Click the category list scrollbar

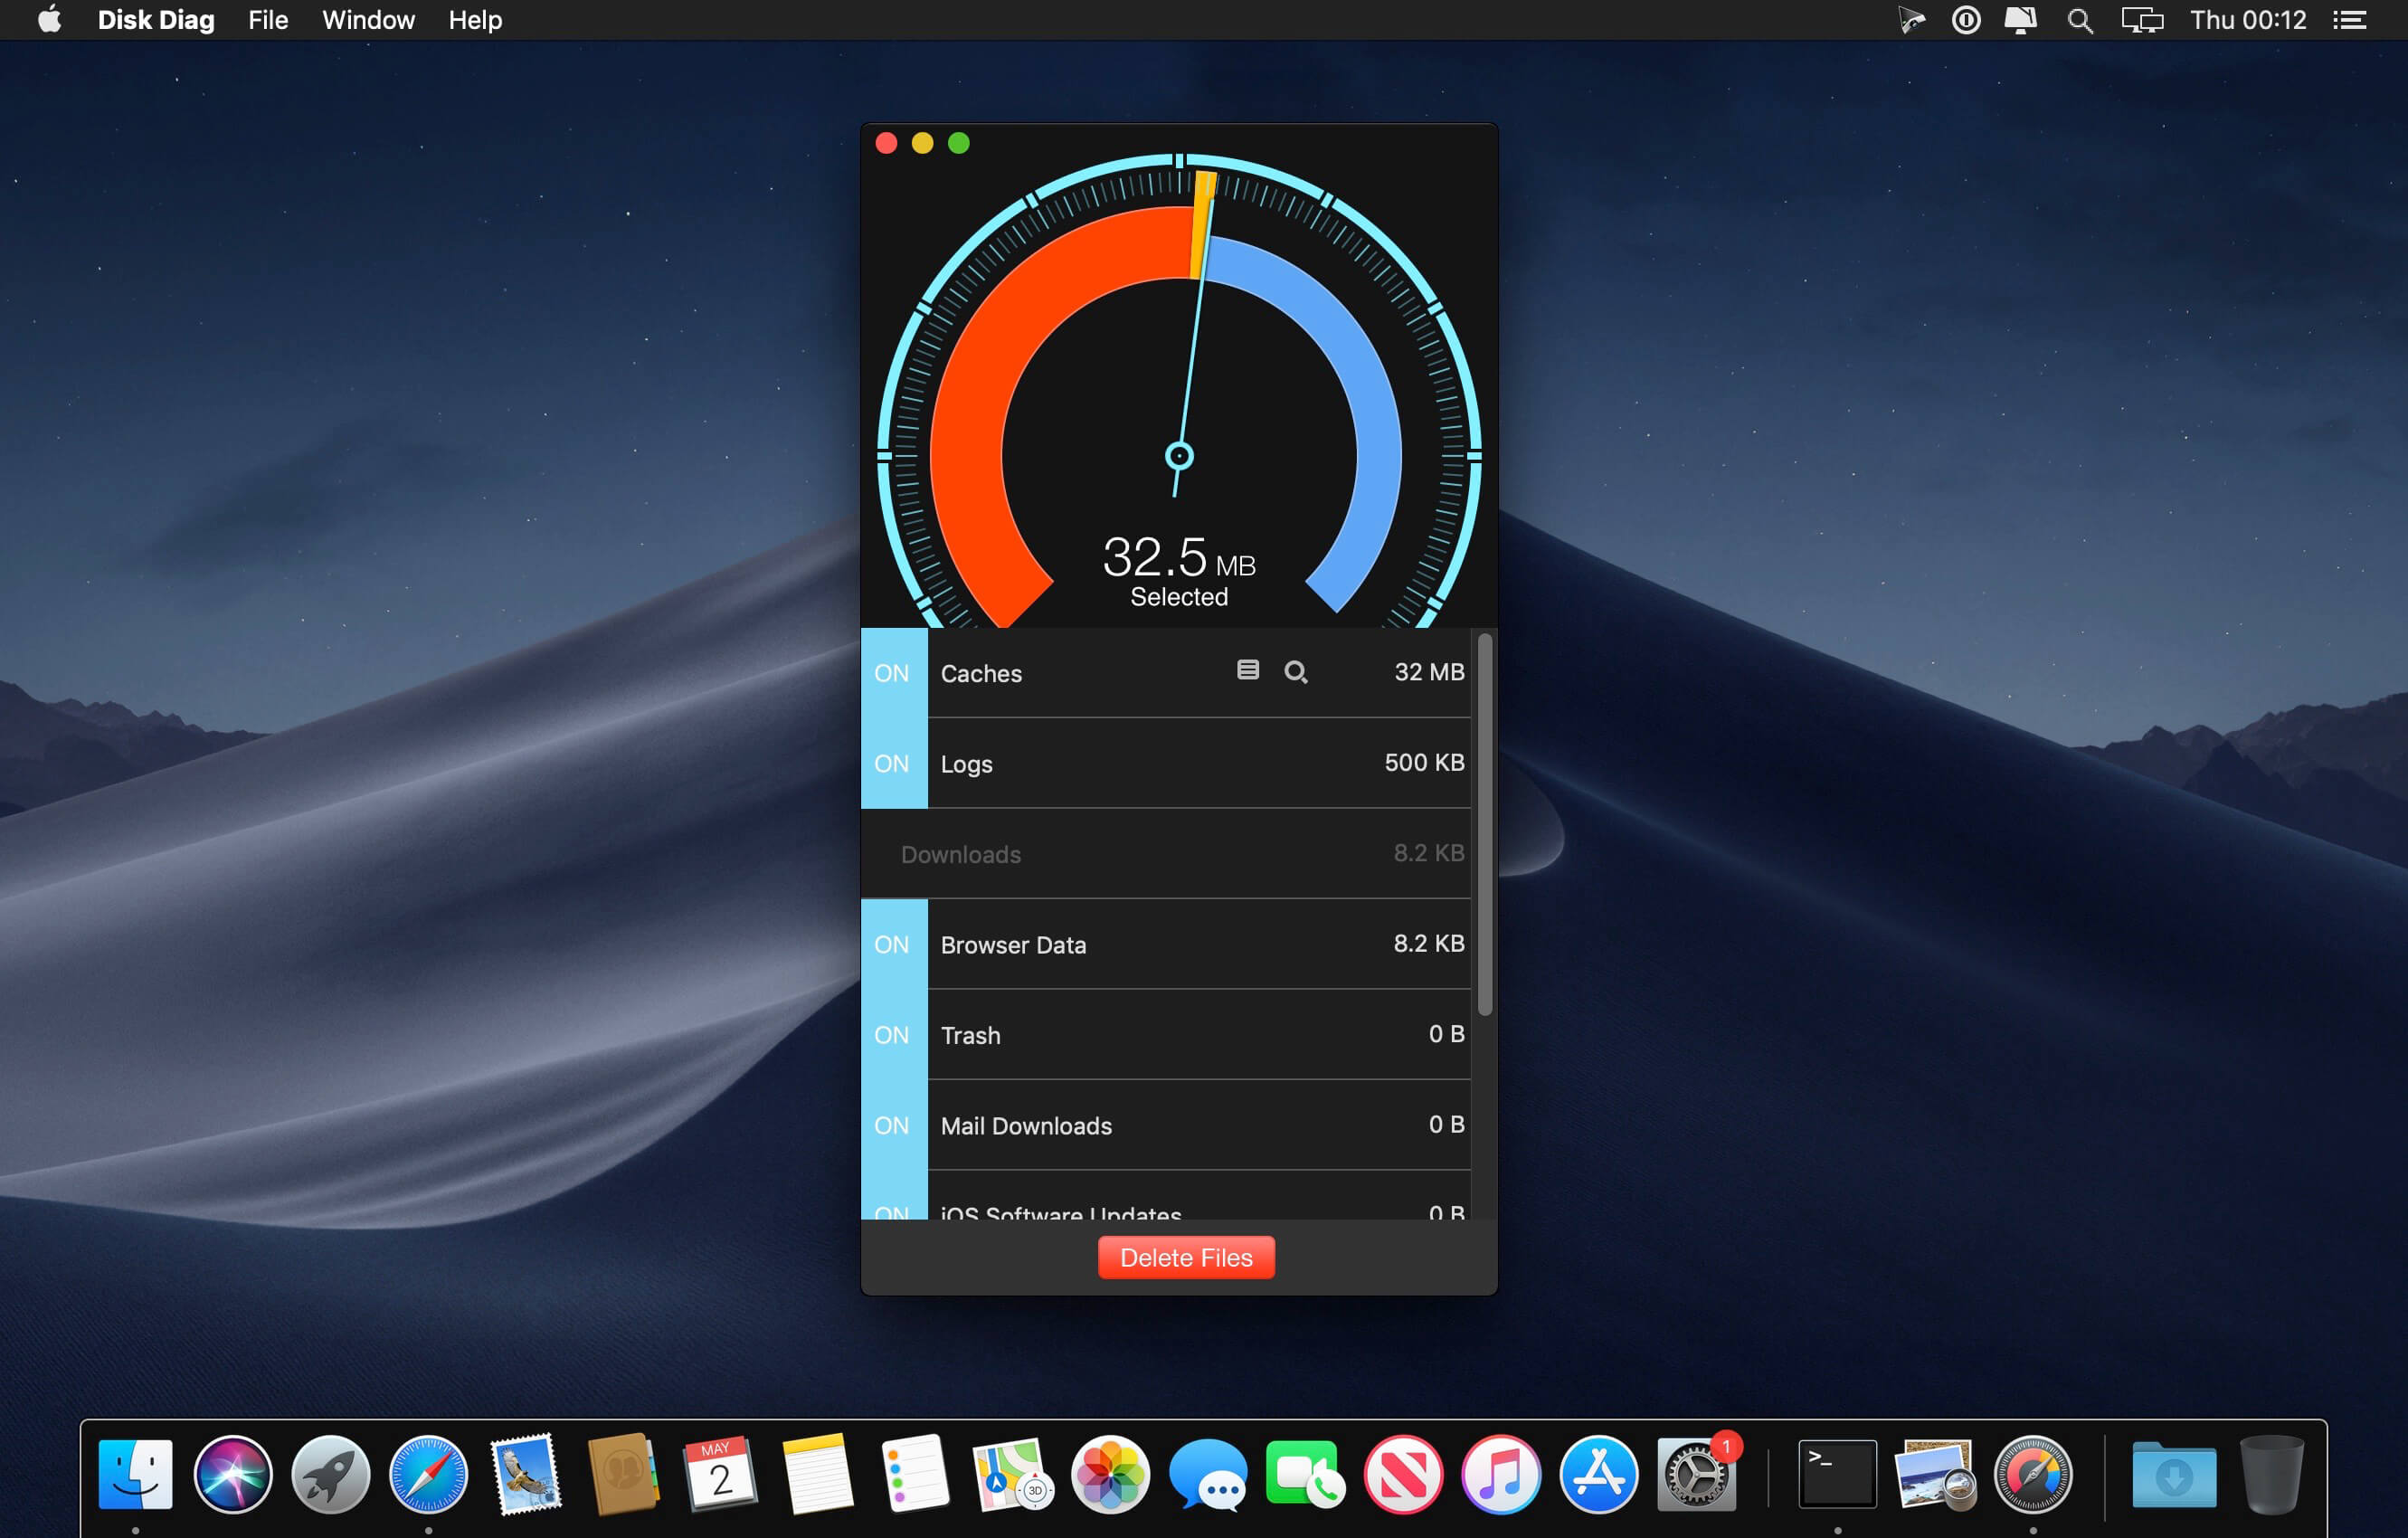point(1485,825)
